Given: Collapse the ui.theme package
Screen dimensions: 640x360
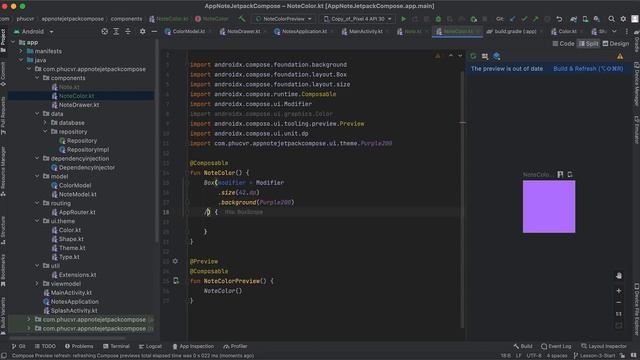Looking at the screenshot, I should click(x=37, y=221).
